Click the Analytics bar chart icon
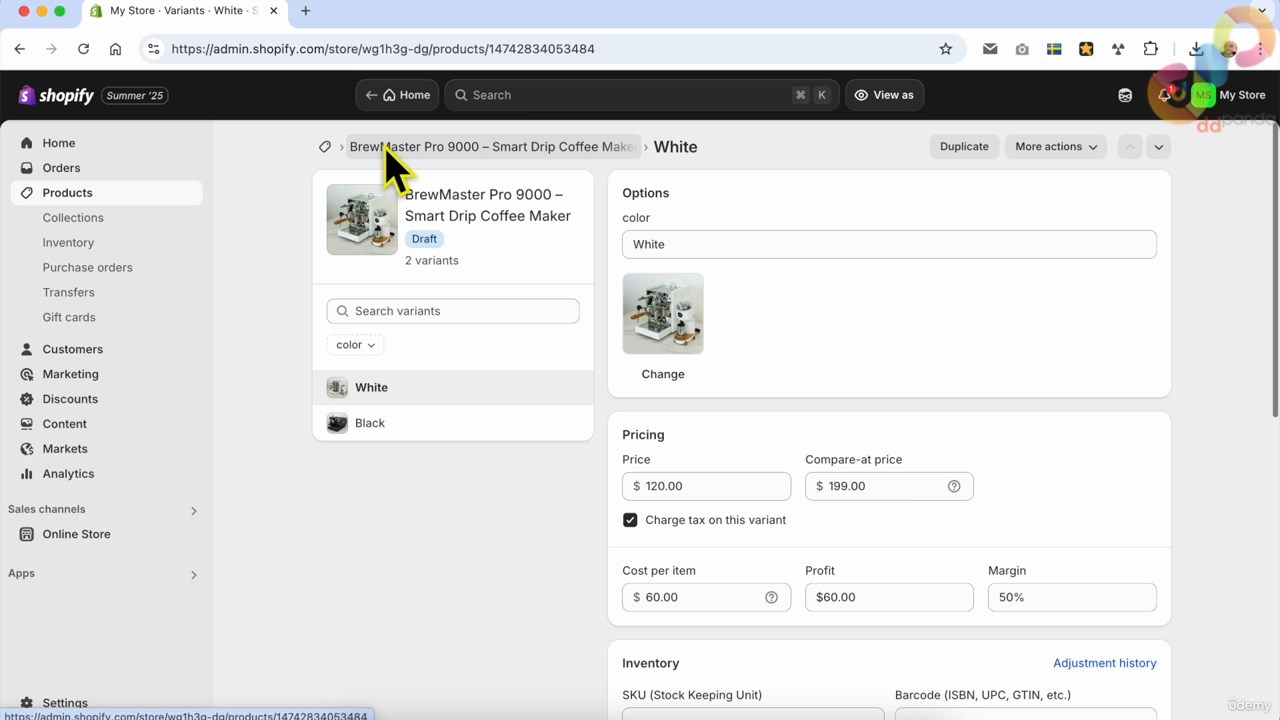 pyautogui.click(x=27, y=474)
